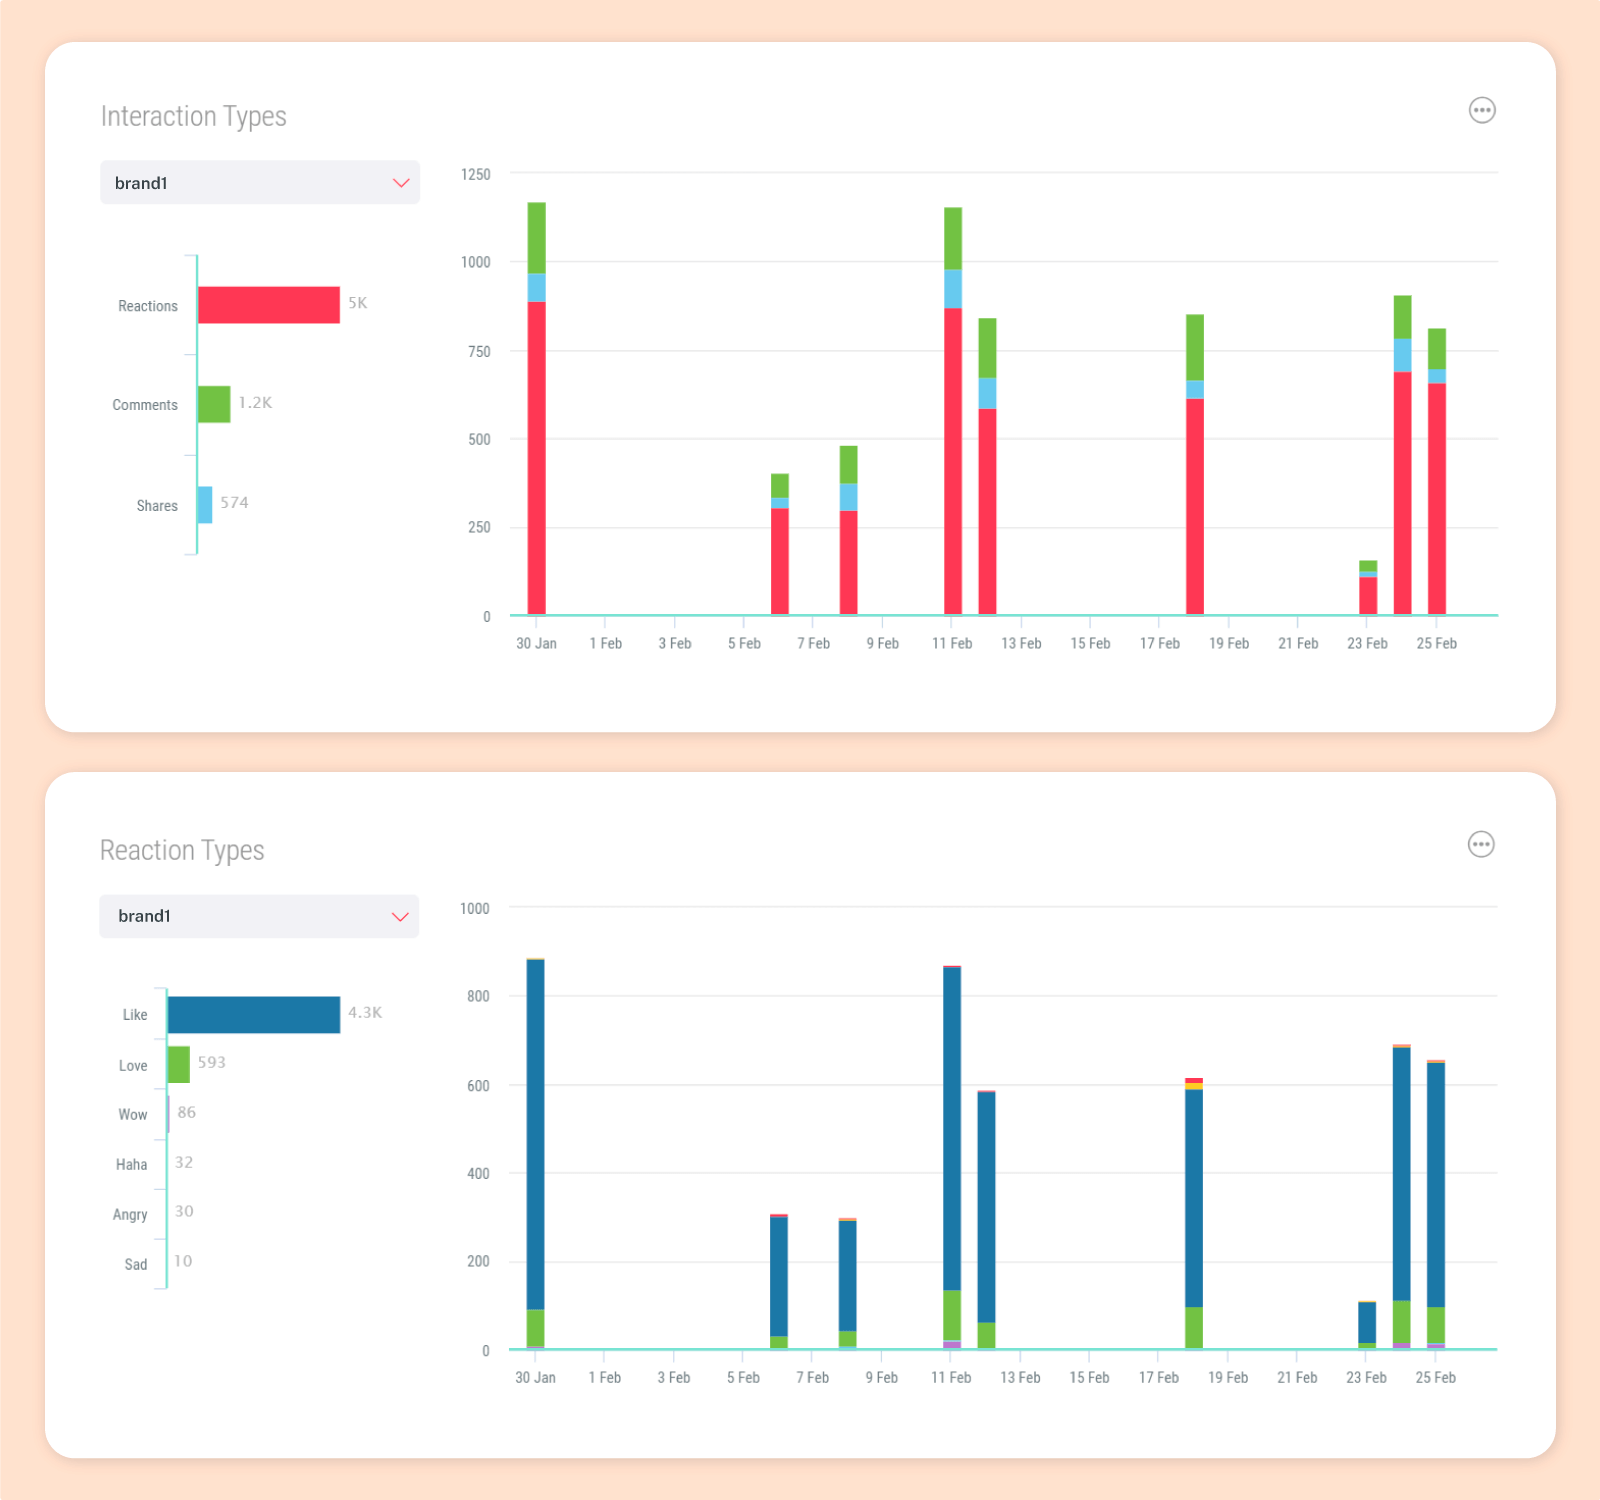Click the 11 Feb bar in Reaction Types chart
The height and width of the screenshot is (1500, 1600).
(952, 1157)
